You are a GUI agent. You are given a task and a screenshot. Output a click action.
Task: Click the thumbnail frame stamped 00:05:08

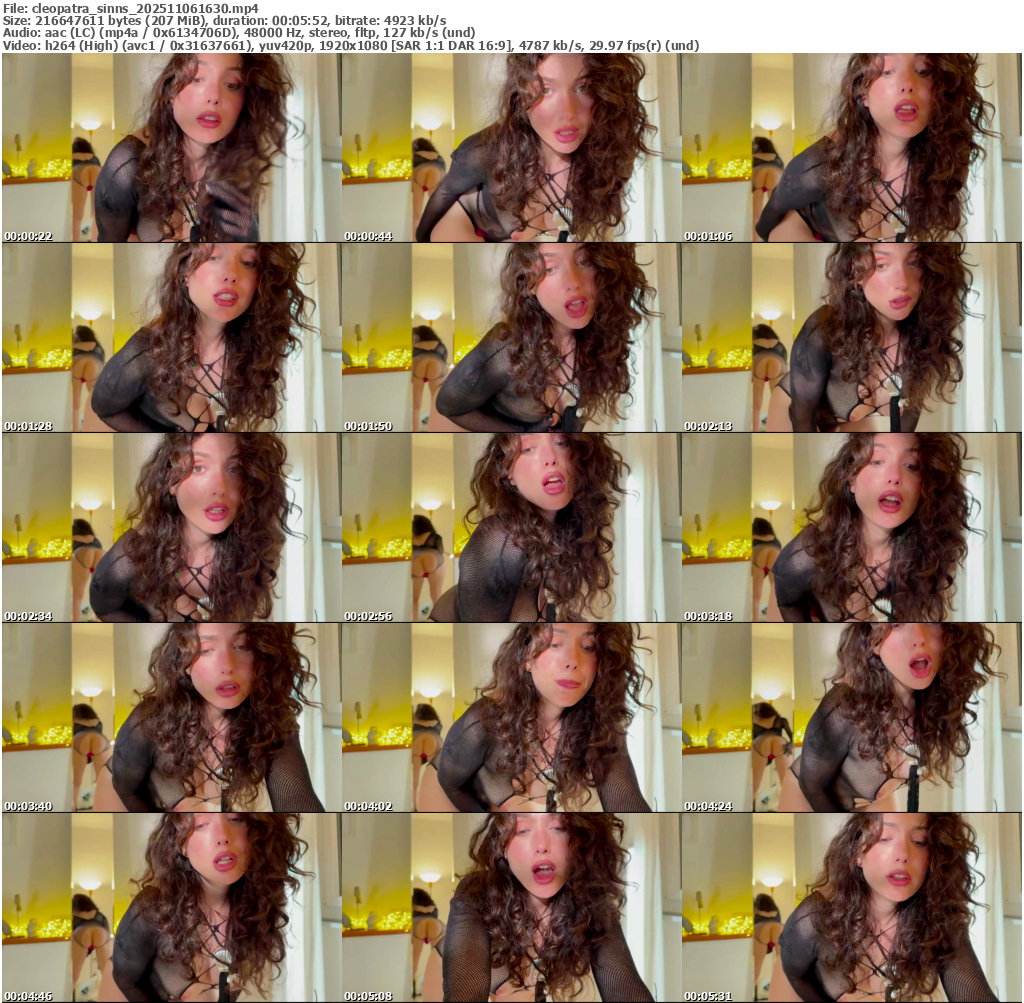[511, 908]
